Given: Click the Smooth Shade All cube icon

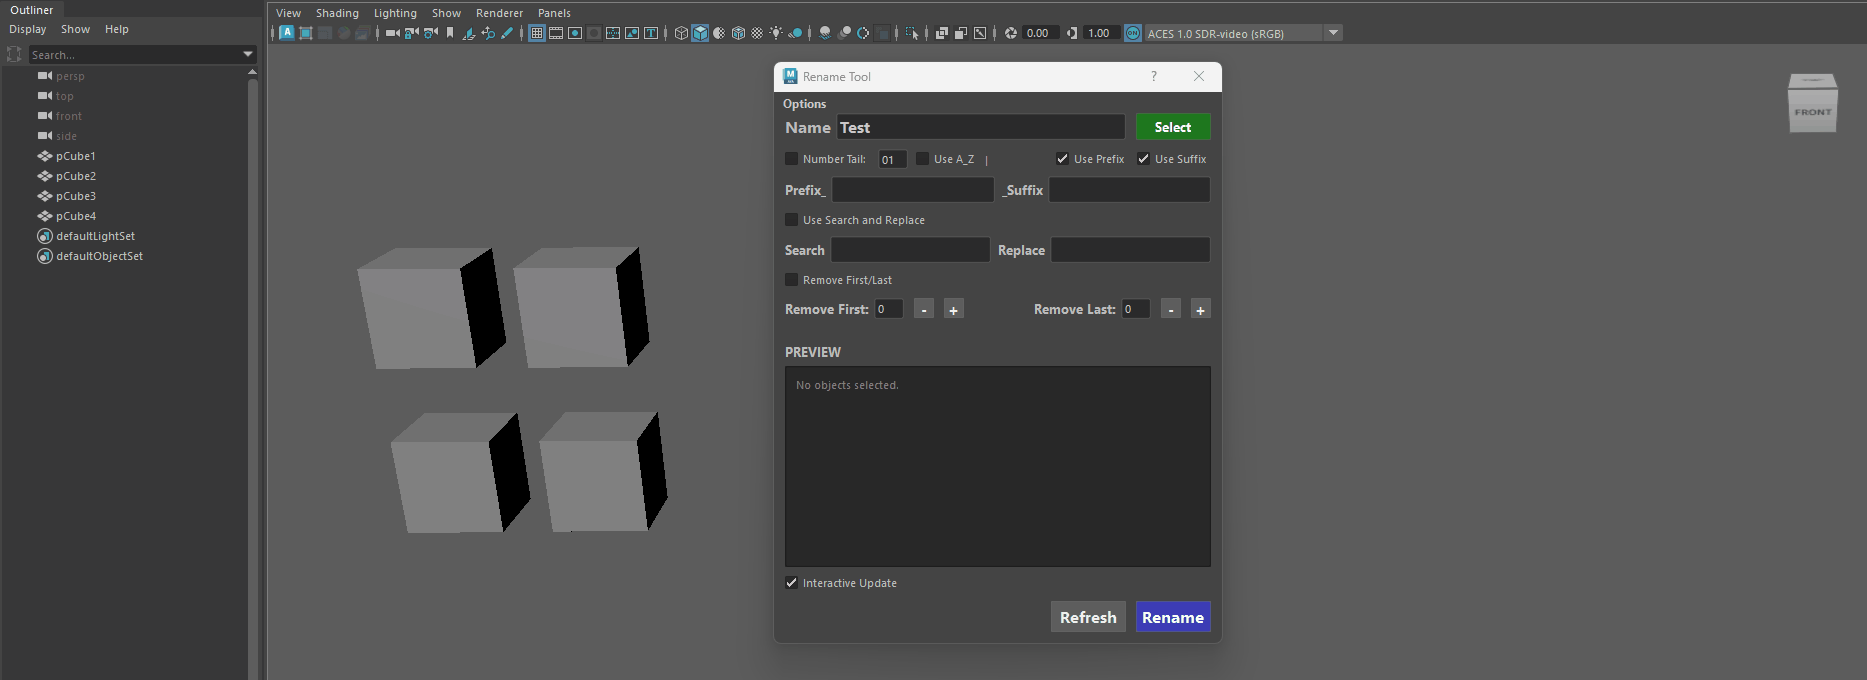Looking at the screenshot, I should [700, 33].
